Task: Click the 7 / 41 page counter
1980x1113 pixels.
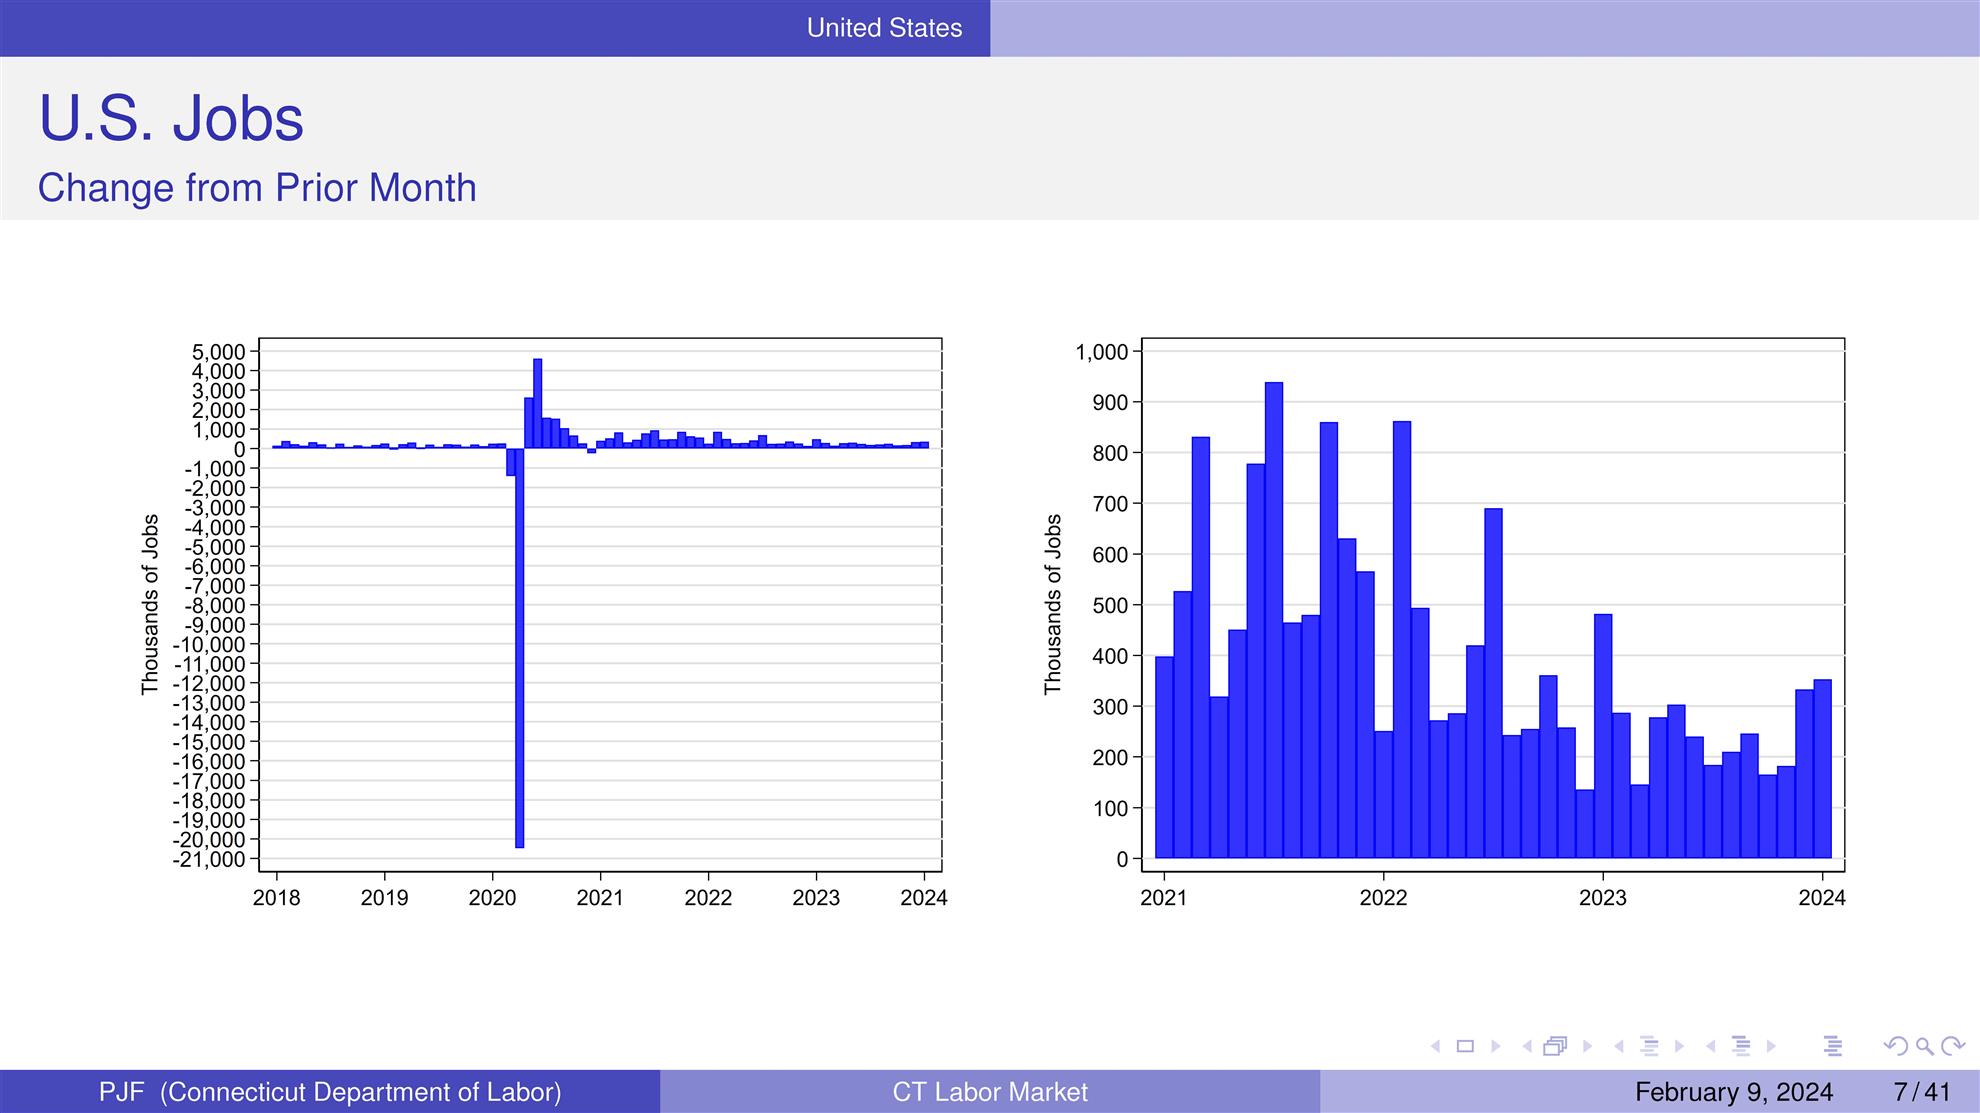Action: [x=1922, y=1092]
